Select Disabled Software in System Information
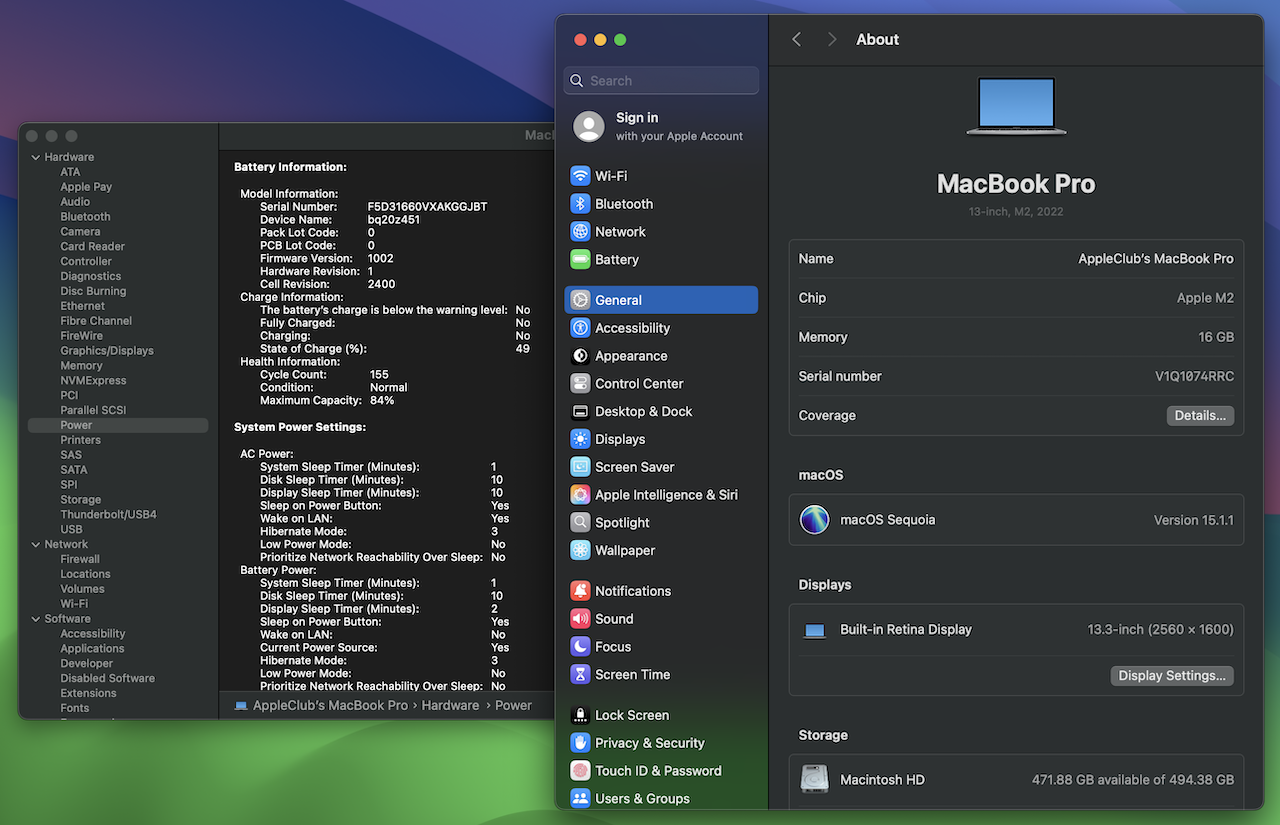This screenshot has height=825, width=1280. click(107, 679)
